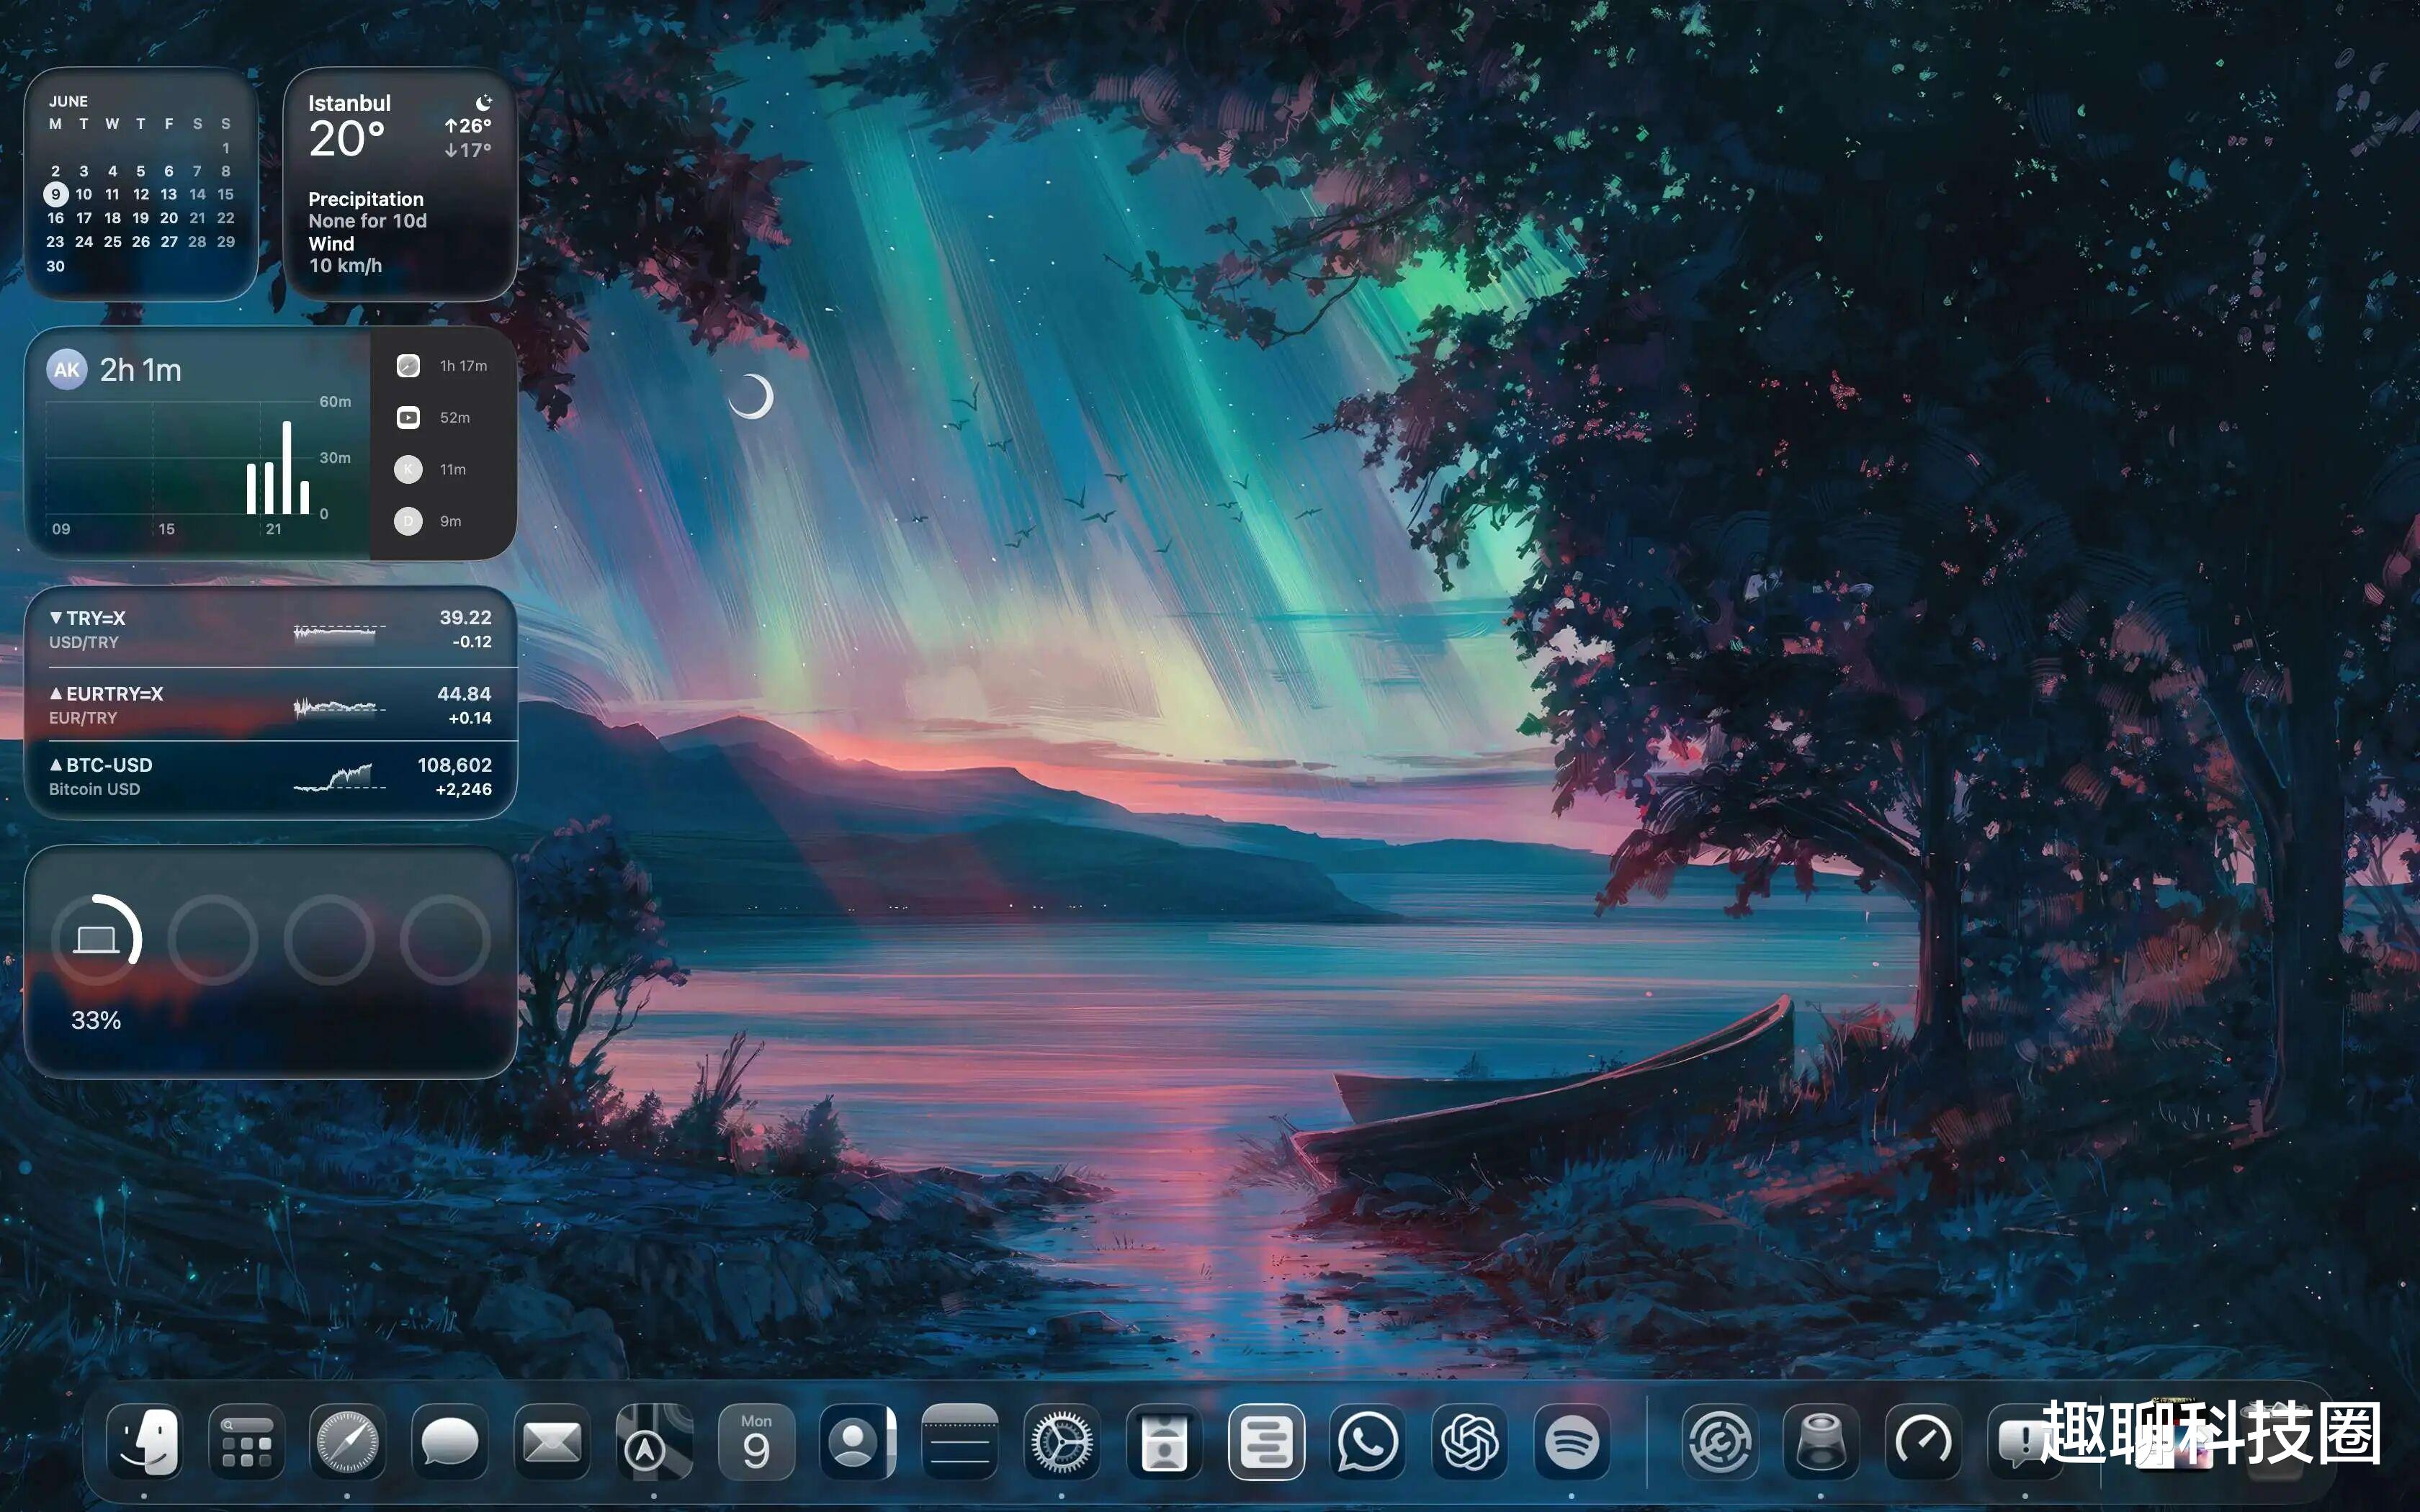This screenshot has width=2420, height=1512.
Task: Click today's date 9 in calendar widget
Action: (56, 194)
